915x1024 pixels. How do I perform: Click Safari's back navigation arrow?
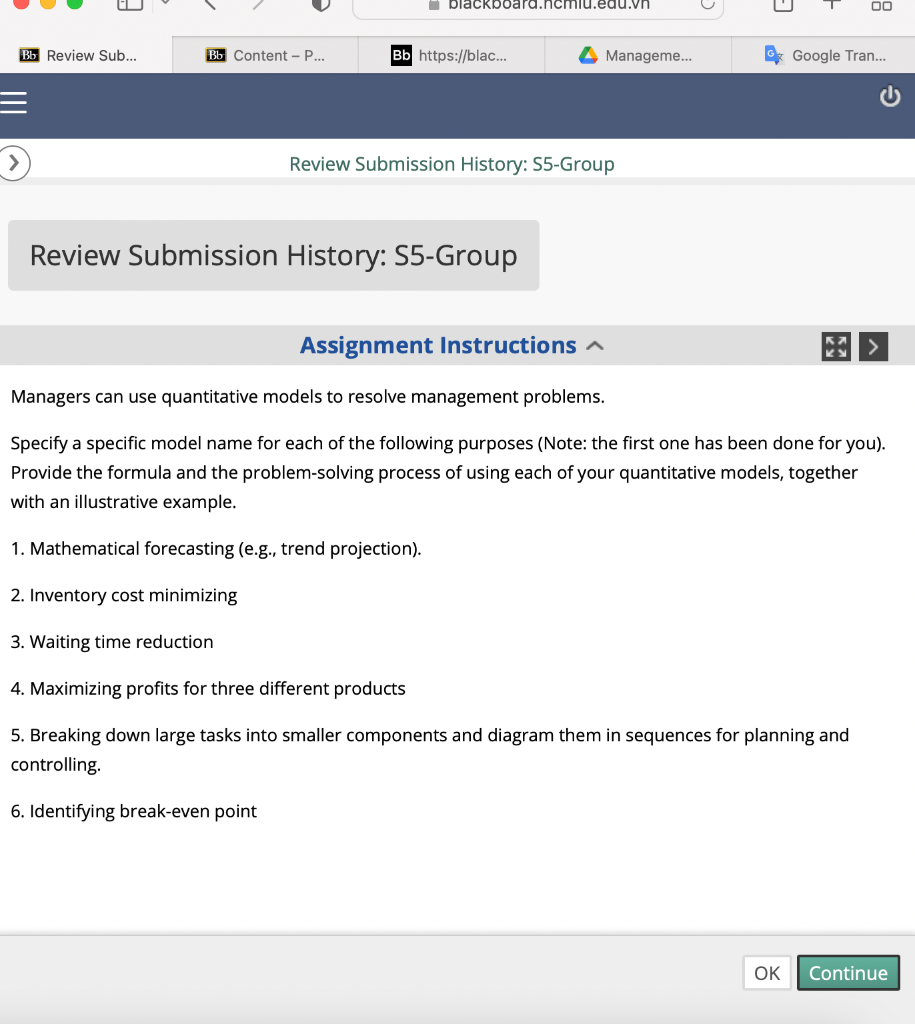(x=210, y=5)
